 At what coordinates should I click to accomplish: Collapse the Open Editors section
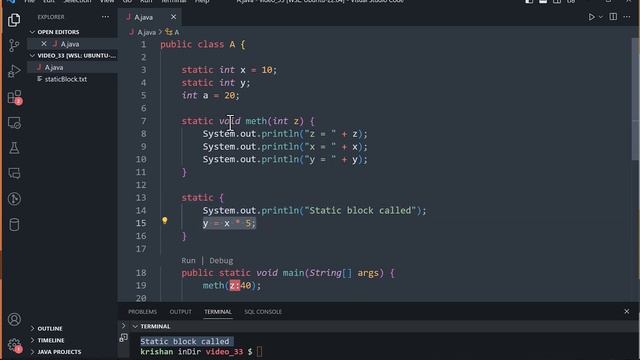click(x=32, y=32)
